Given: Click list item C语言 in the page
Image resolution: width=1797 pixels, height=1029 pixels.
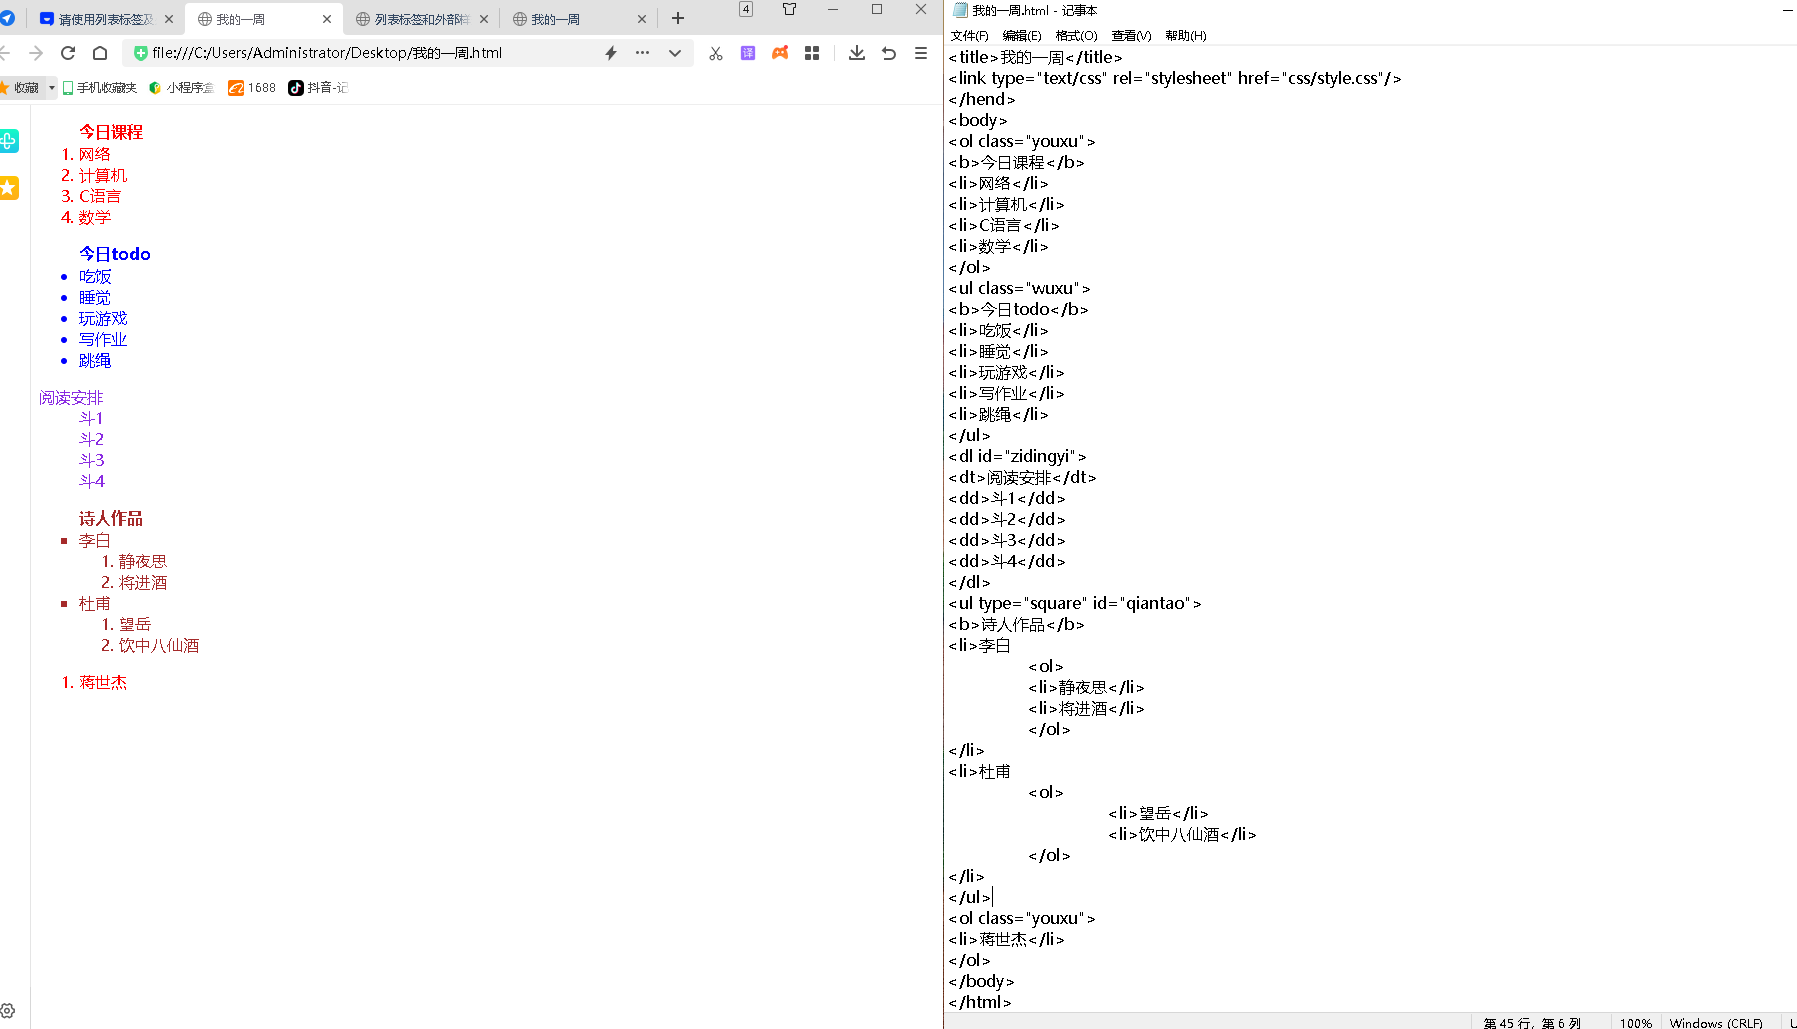Looking at the screenshot, I should click(x=100, y=196).
